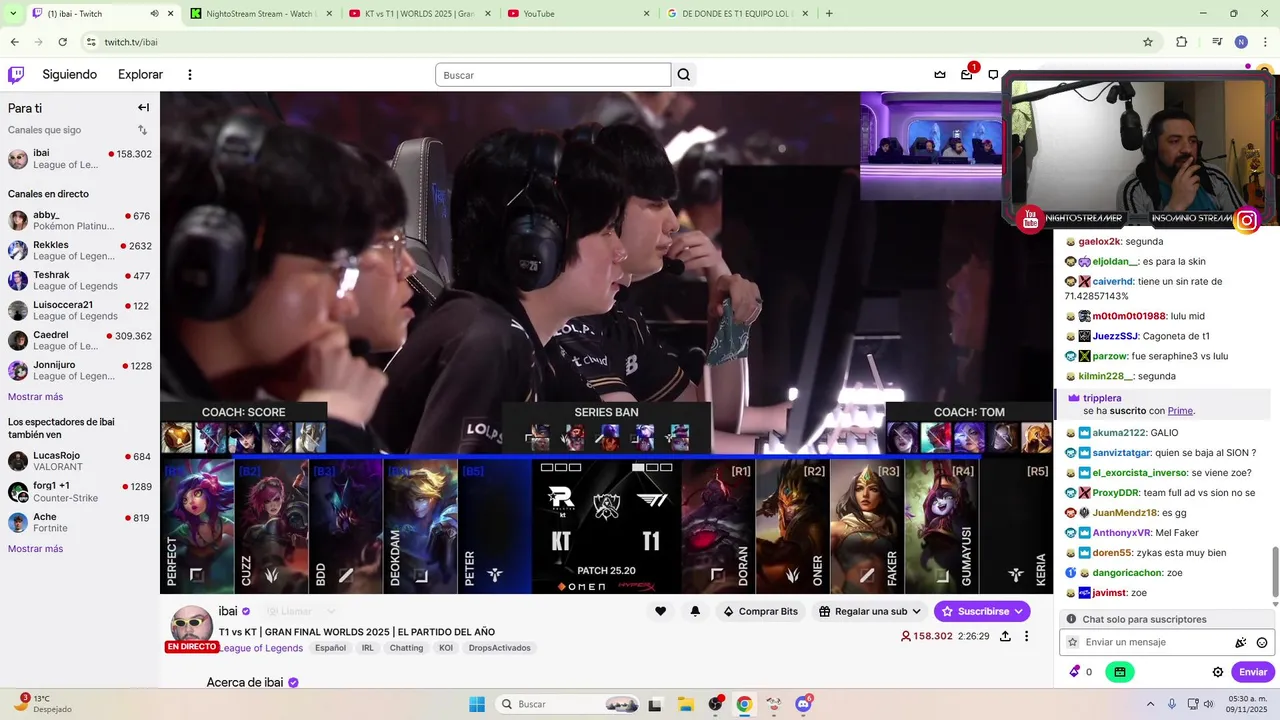Open League of Legends category link
The height and width of the screenshot is (720, 1280).
(x=260, y=648)
